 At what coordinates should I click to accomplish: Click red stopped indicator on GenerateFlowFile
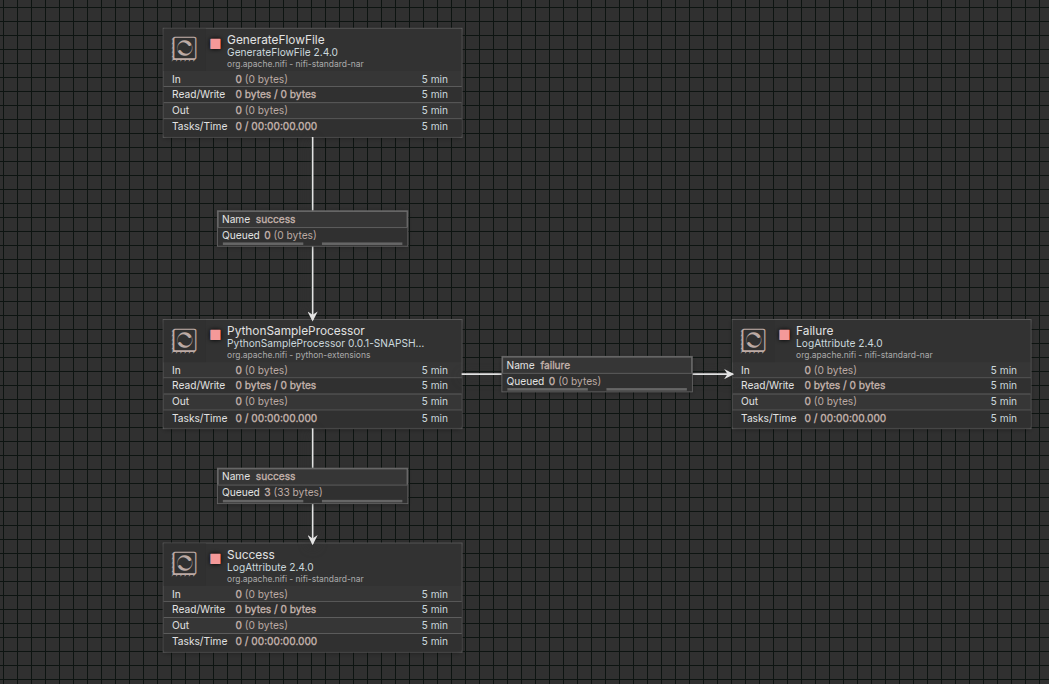pyautogui.click(x=215, y=44)
